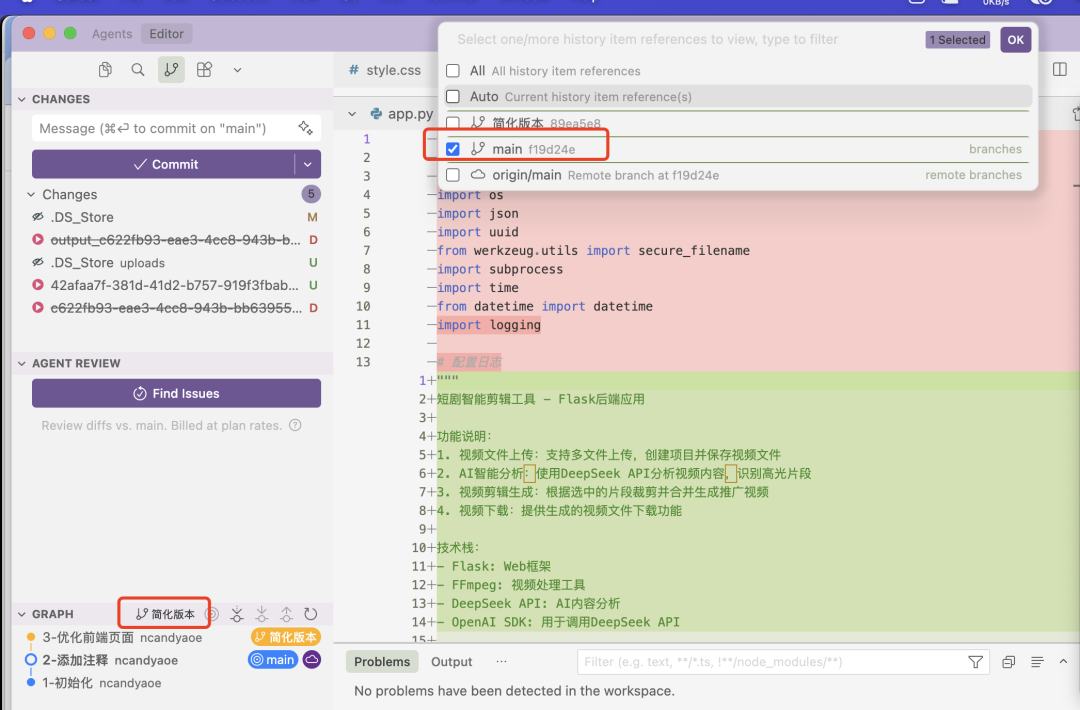Open the Explorer files view icon
1080x710 pixels.
pos(105,70)
